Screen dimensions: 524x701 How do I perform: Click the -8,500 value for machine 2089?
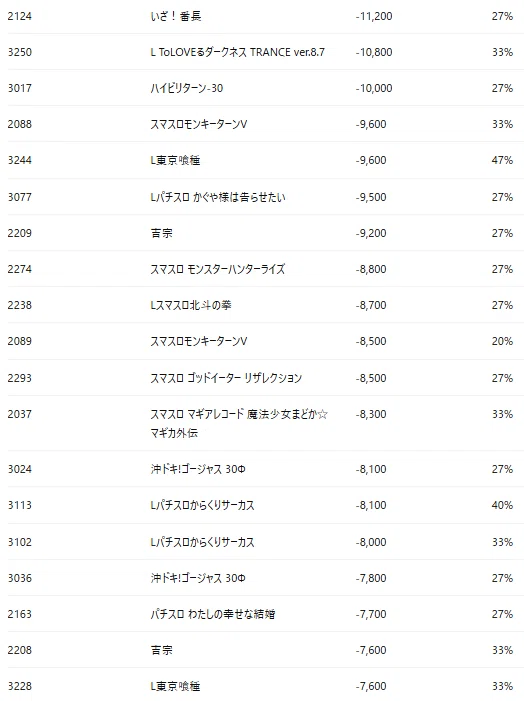371,342
